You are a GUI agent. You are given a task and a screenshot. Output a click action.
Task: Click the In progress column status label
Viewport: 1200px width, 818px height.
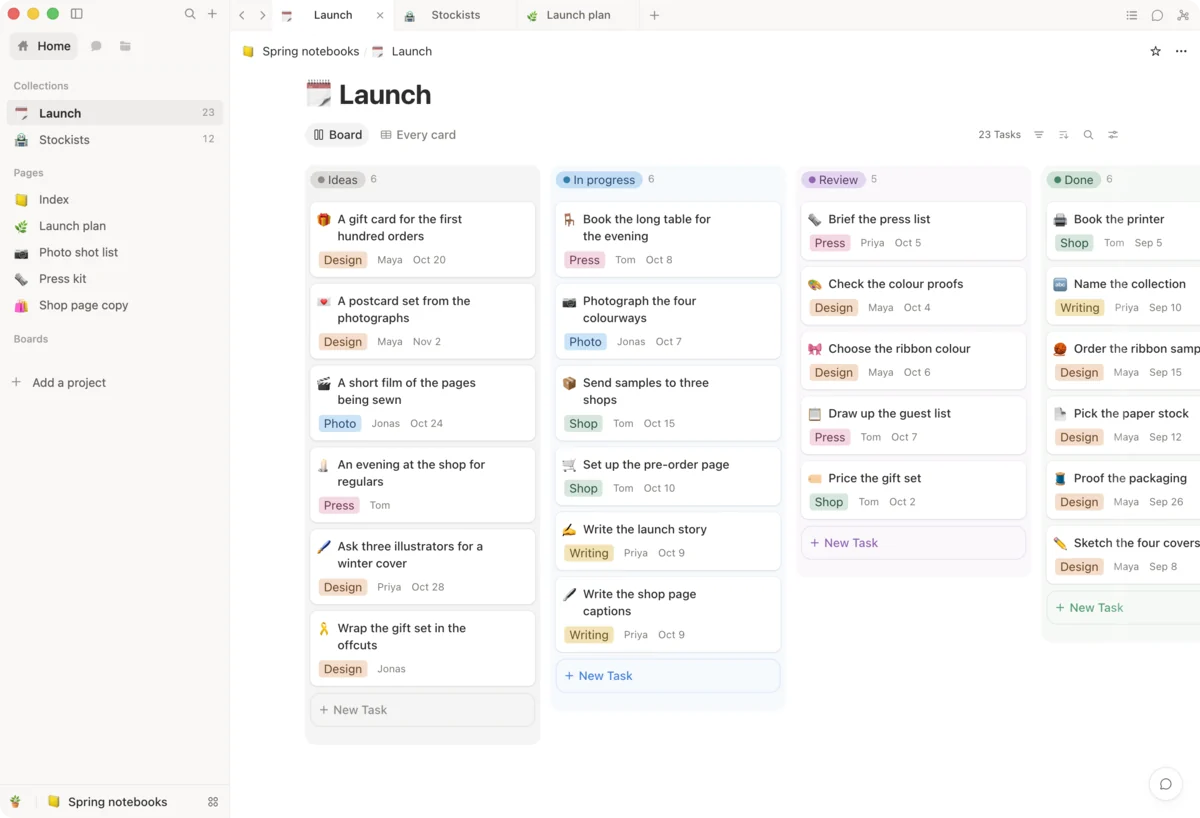coord(599,180)
